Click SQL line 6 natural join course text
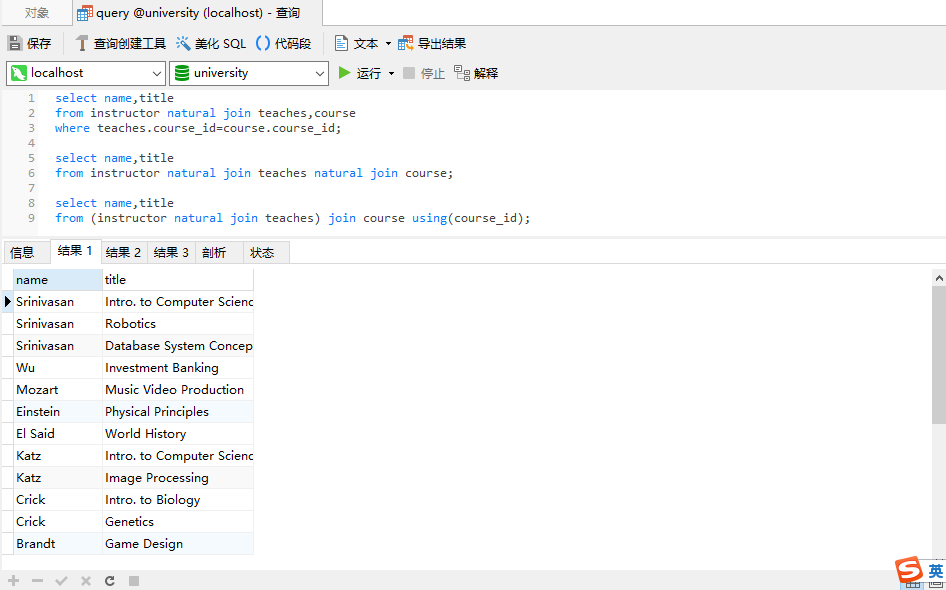This screenshot has height=590, width=946. (383, 173)
